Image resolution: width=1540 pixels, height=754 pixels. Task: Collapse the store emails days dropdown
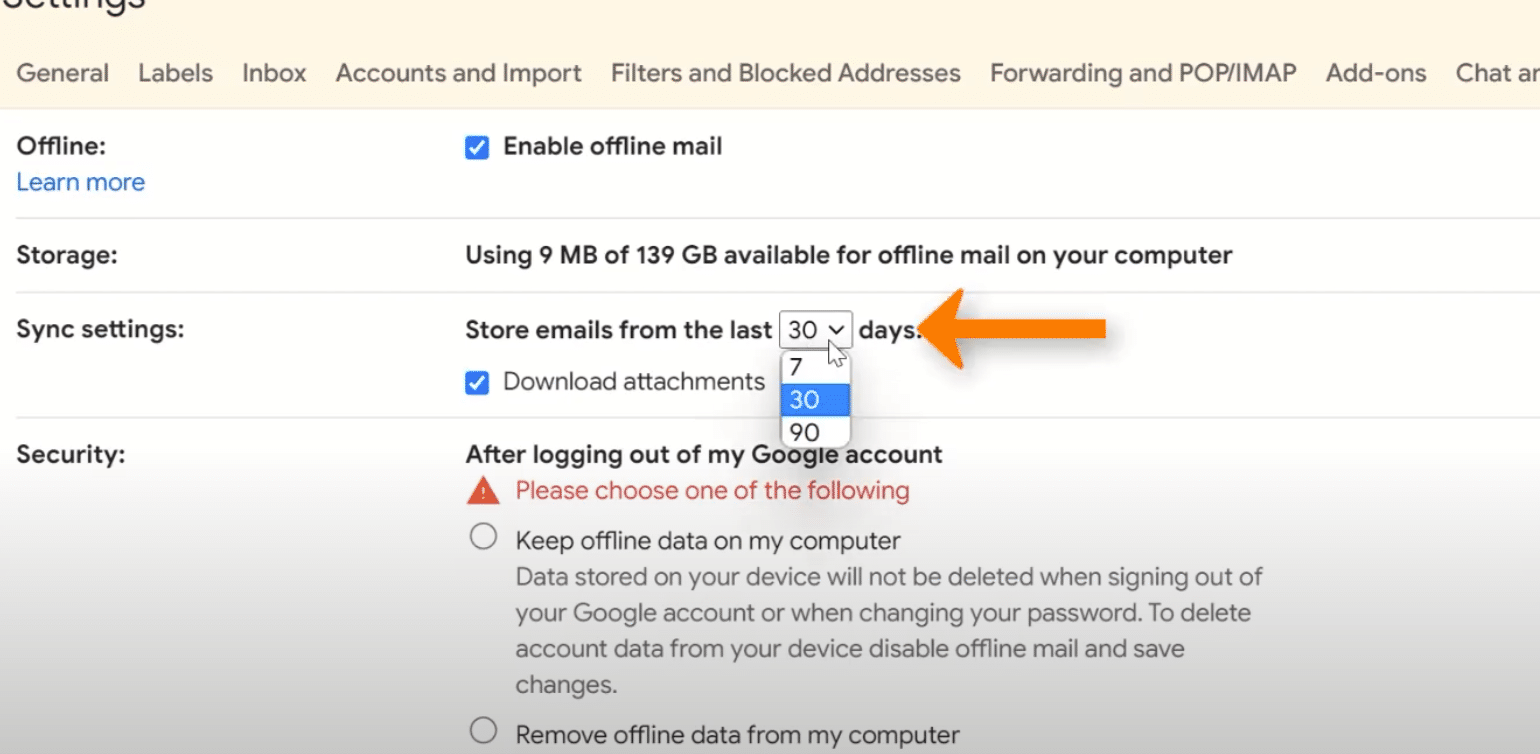point(815,329)
